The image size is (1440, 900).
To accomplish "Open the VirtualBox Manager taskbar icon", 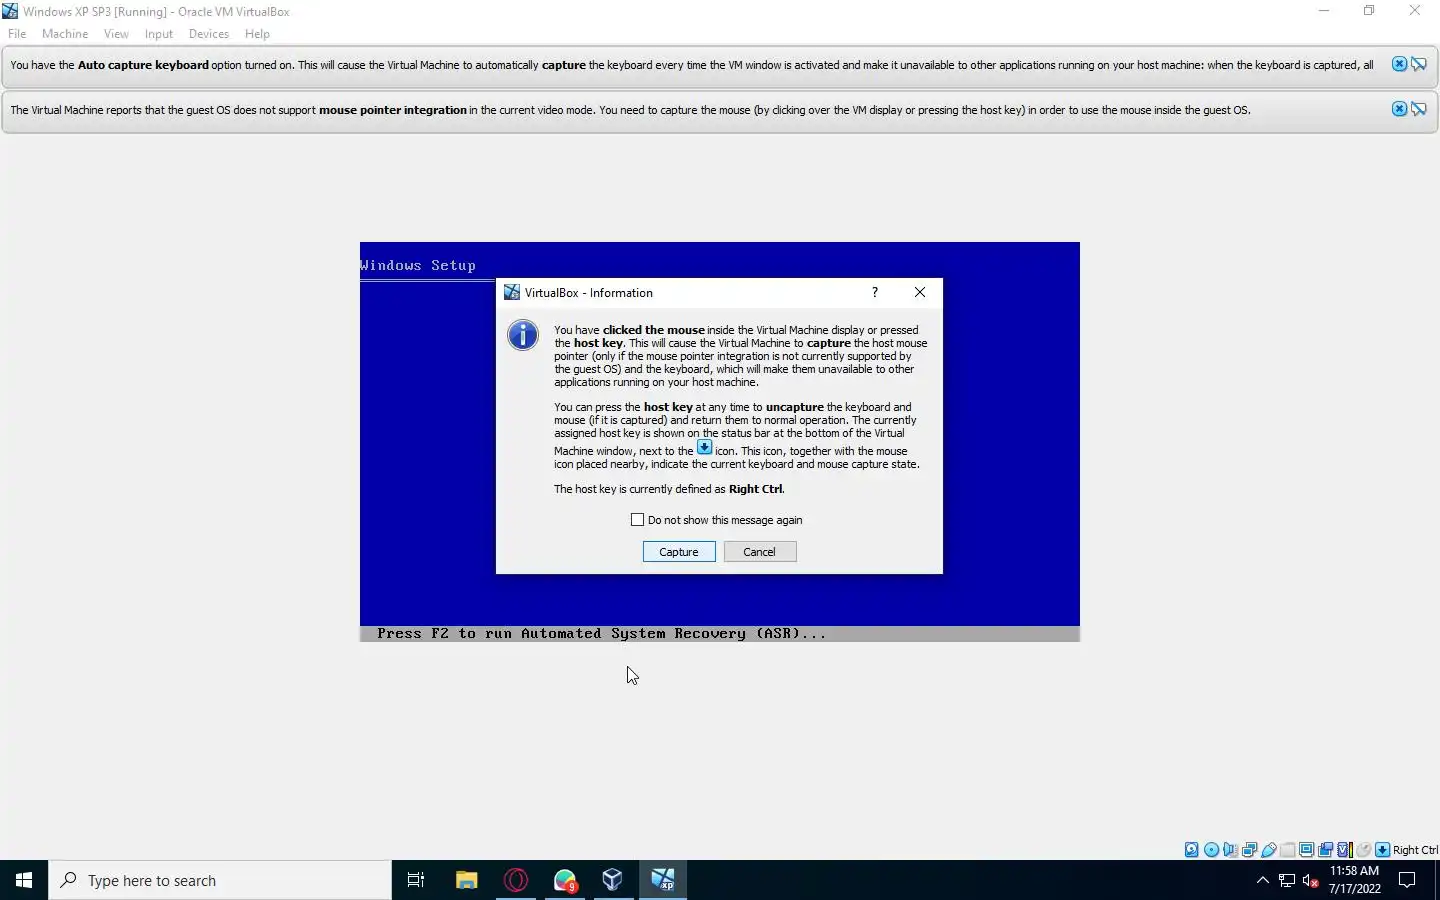I will click(613, 880).
